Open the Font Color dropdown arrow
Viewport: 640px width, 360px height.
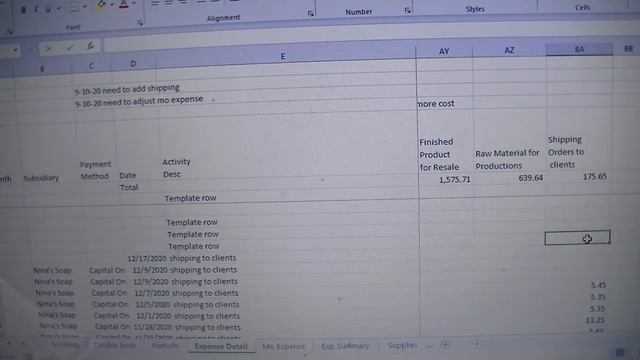pyautogui.click(x=134, y=4)
